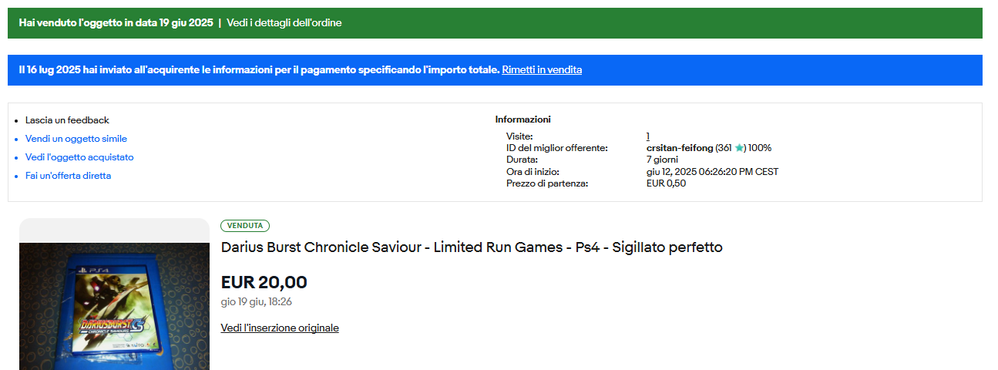This screenshot has width=998, height=370.
Task: Open the Visite count link
Action: pos(648,136)
